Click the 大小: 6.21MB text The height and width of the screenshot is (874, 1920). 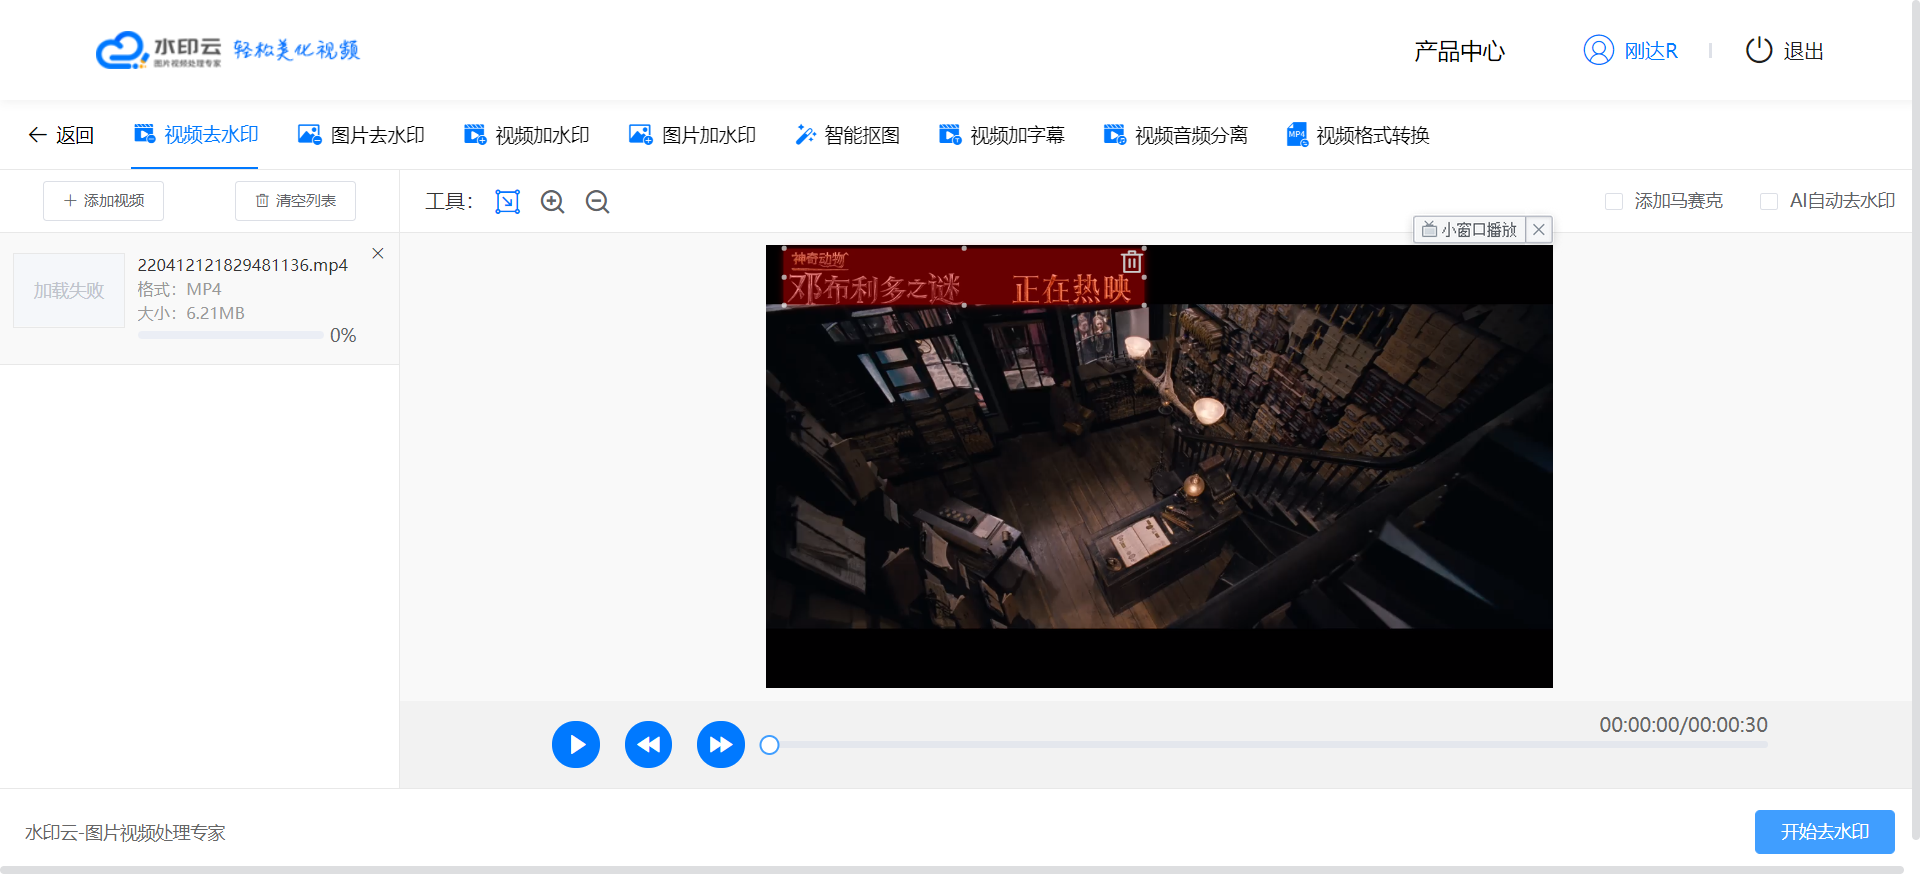coord(191,313)
